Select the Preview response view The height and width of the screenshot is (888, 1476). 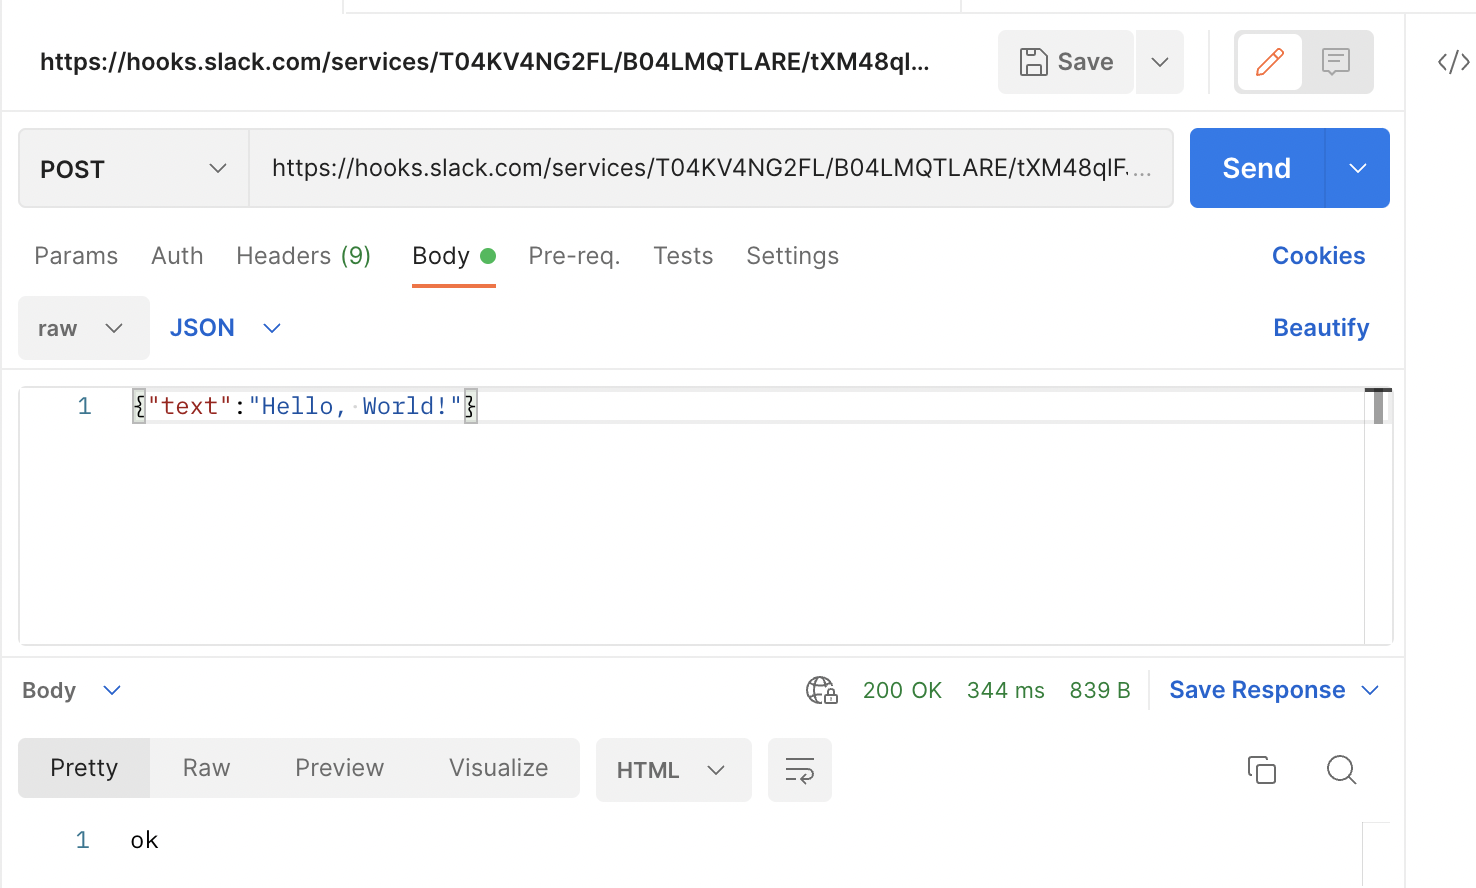339,768
